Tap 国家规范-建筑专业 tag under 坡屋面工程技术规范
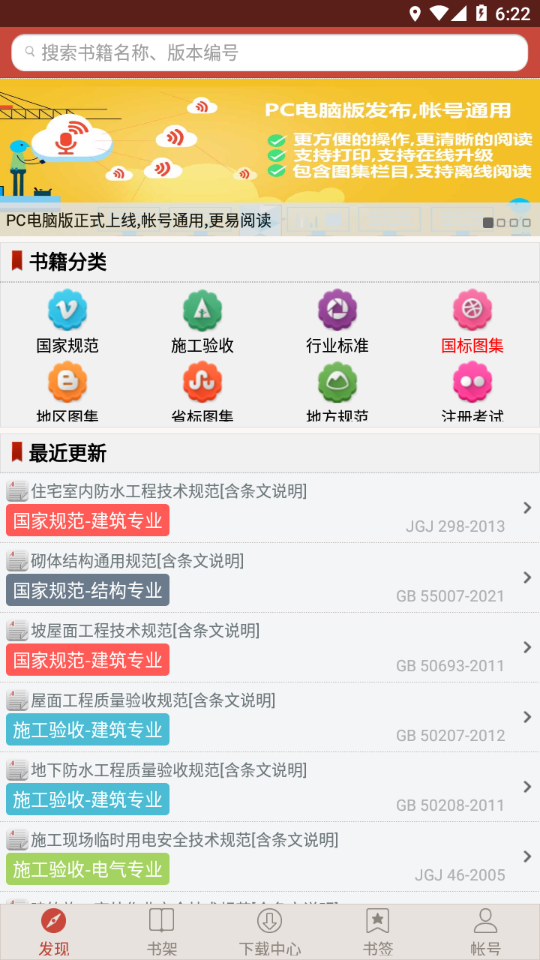The width and height of the screenshot is (540, 960). pyautogui.click(x=88, y=660)
